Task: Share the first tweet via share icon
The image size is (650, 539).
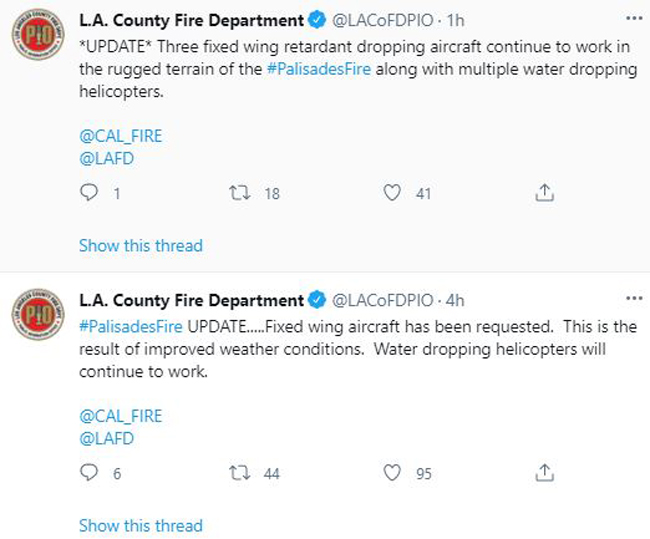Action: [544, 193]
